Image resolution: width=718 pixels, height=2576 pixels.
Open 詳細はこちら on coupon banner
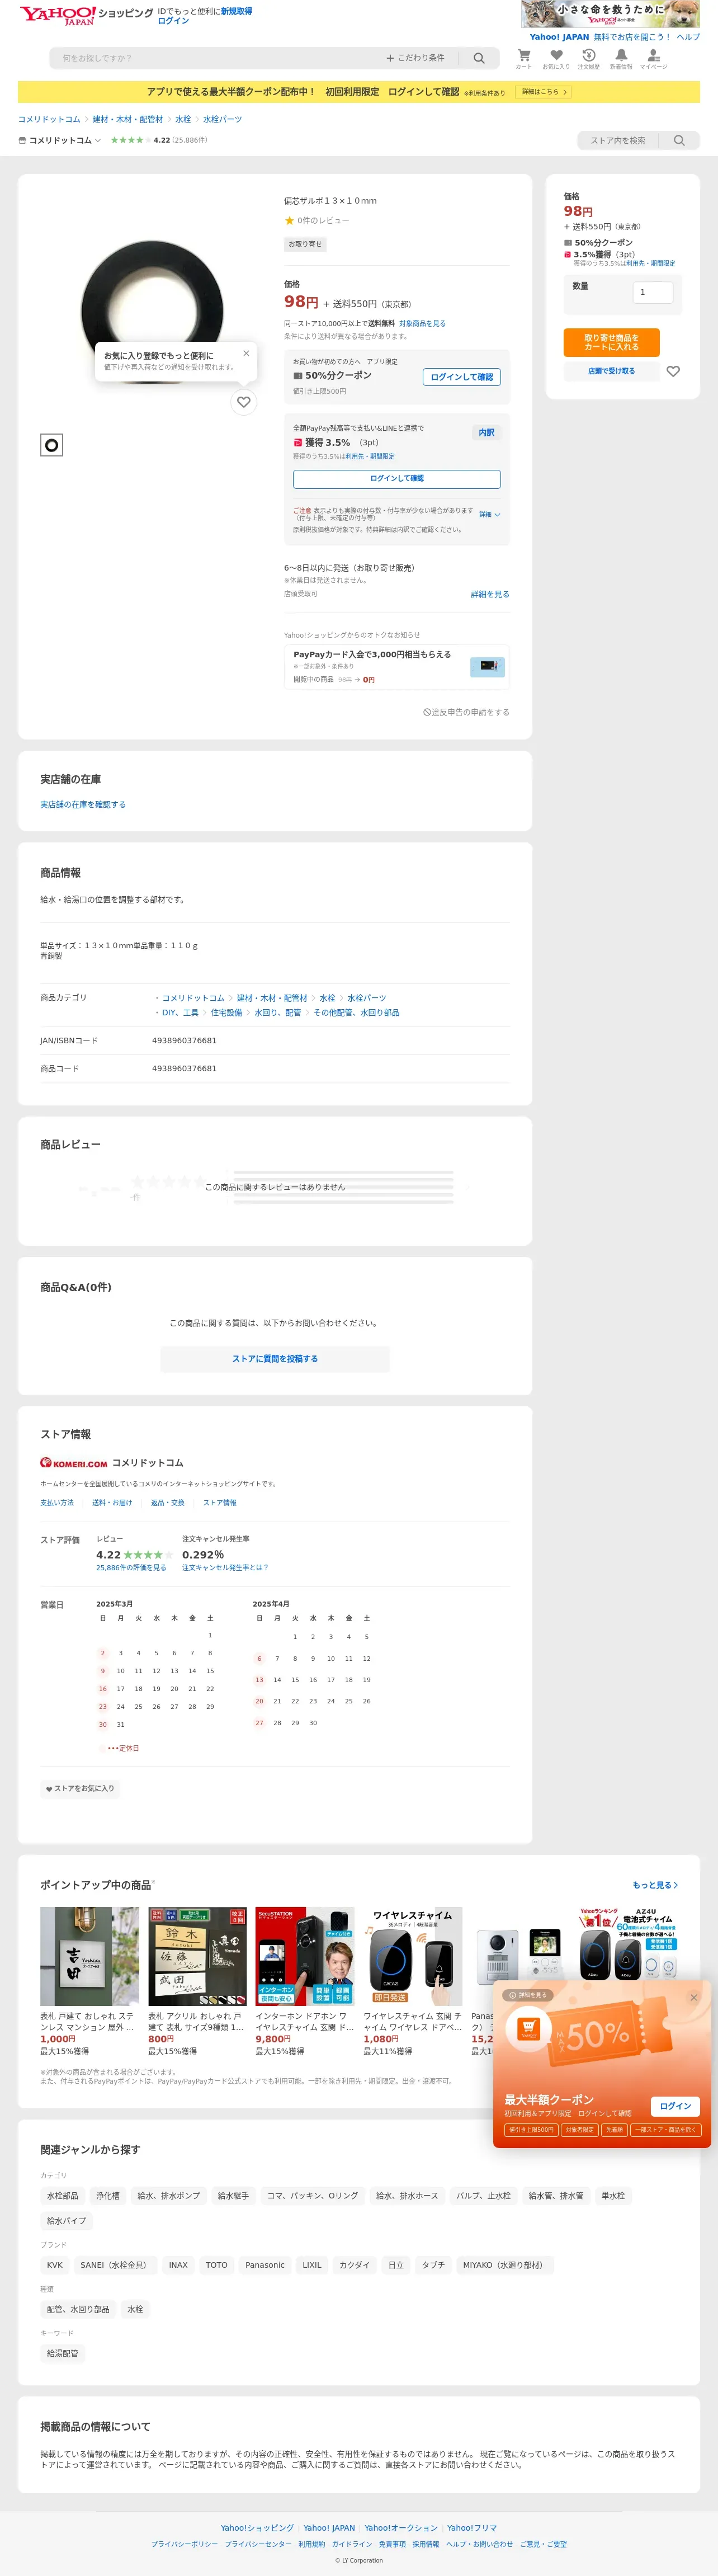pos(542,92)
